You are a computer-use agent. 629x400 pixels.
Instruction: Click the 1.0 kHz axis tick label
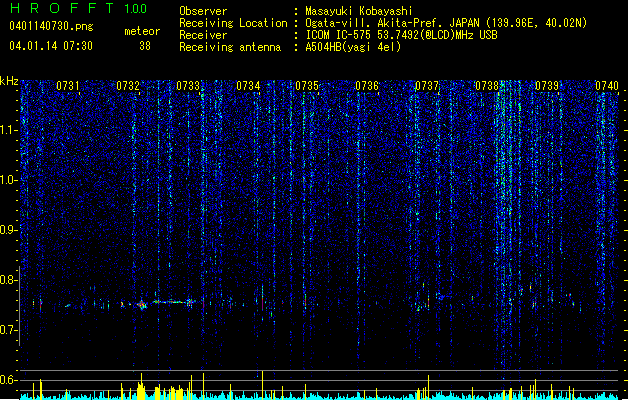[x=8, y=180]
